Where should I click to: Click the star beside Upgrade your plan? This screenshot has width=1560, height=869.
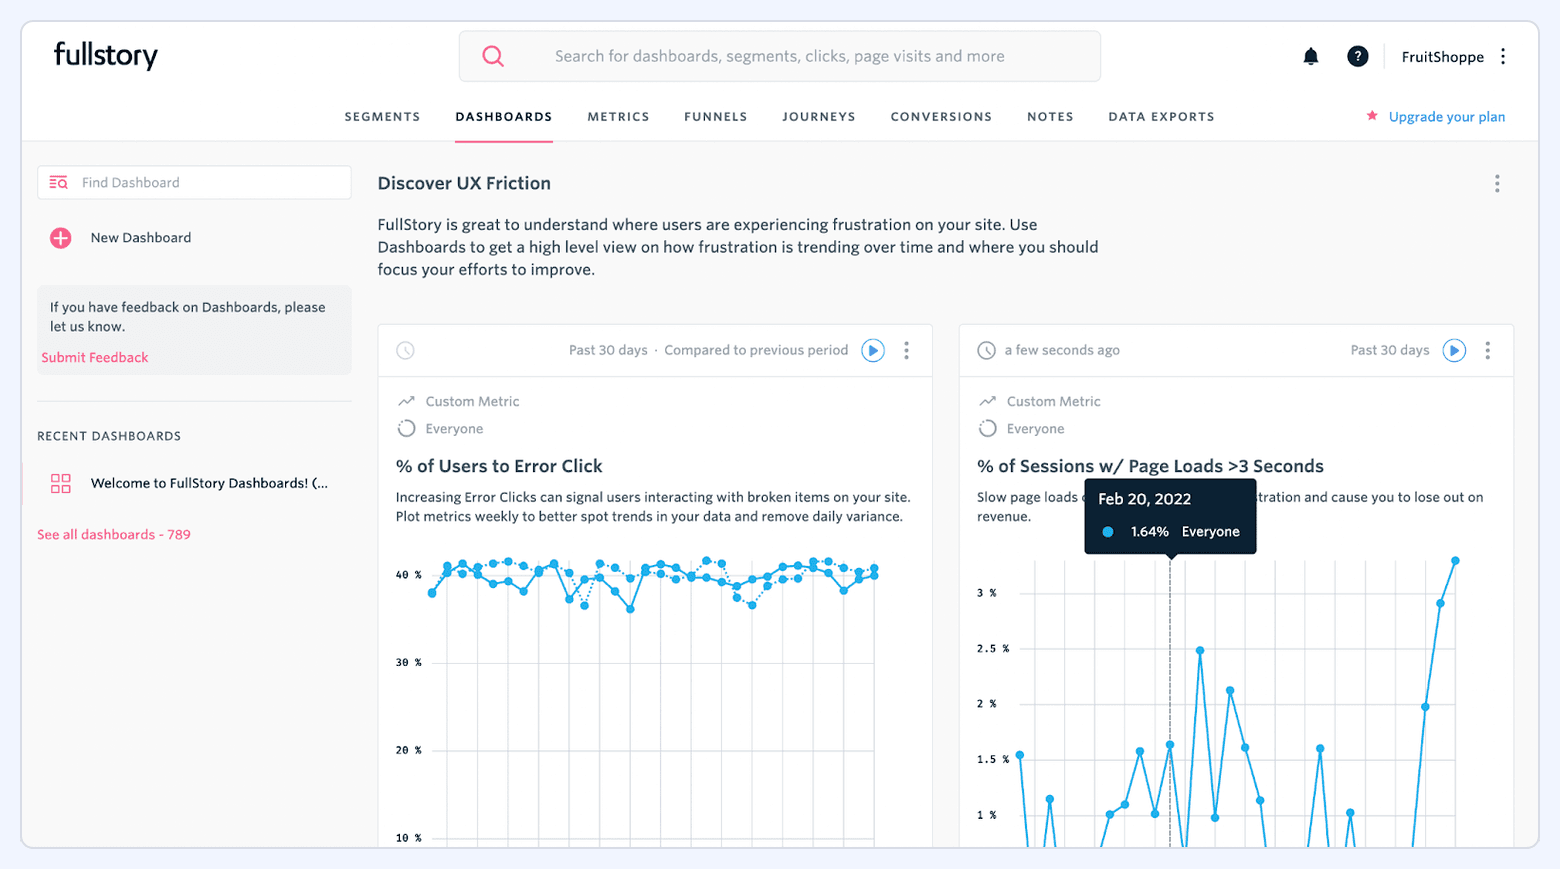click(x=1370, y=116)
